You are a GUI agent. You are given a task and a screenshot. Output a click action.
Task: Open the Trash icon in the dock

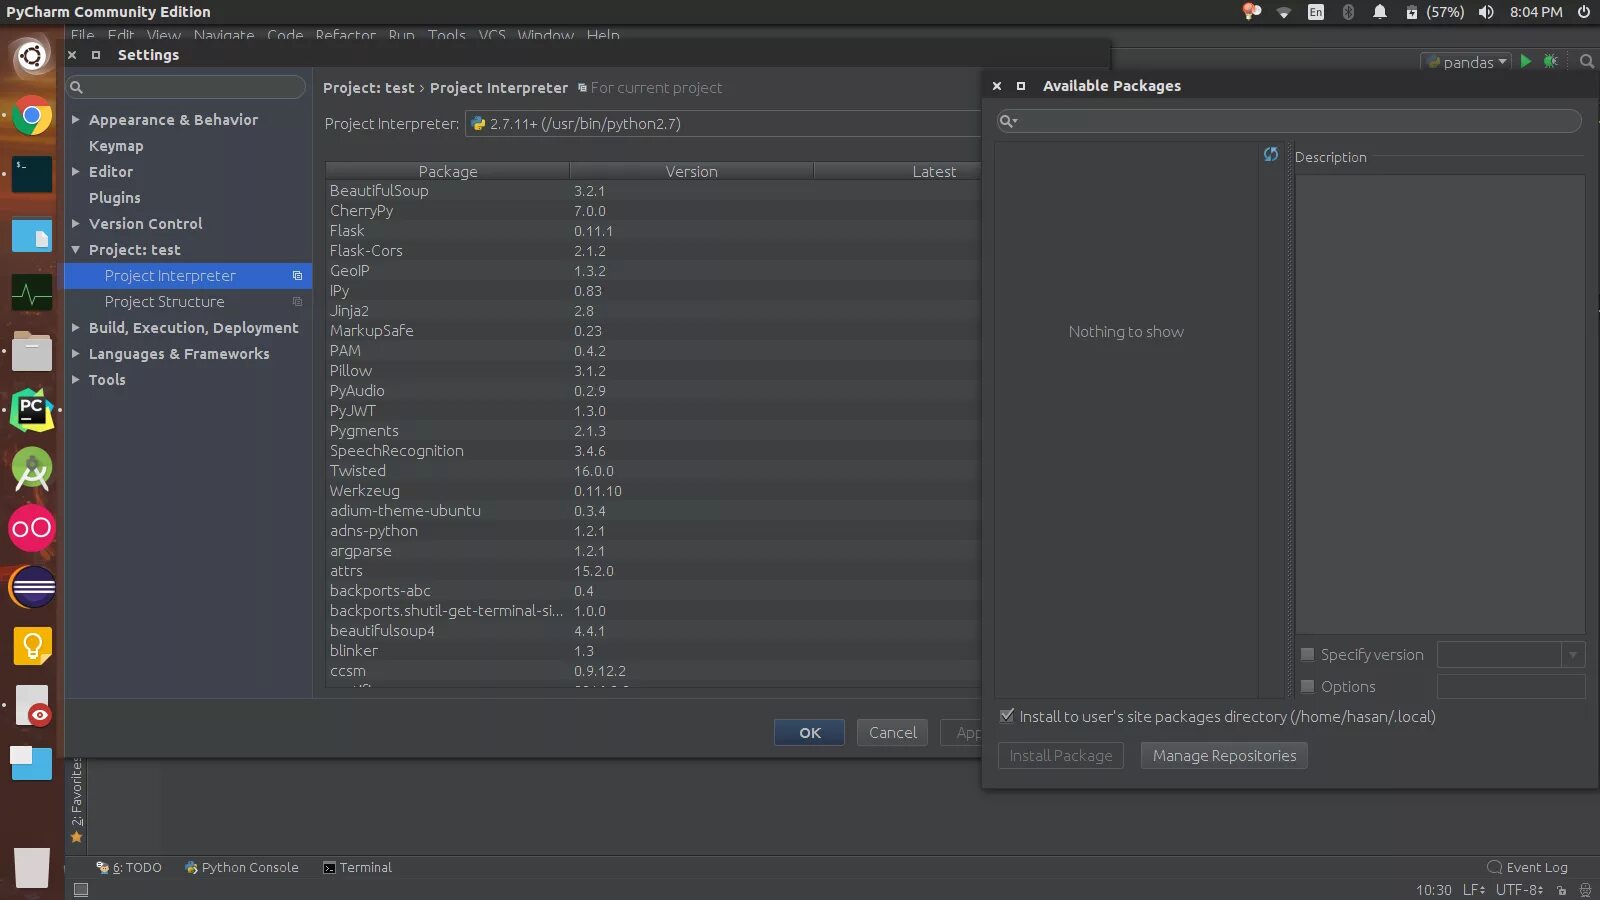click(32, 866)
